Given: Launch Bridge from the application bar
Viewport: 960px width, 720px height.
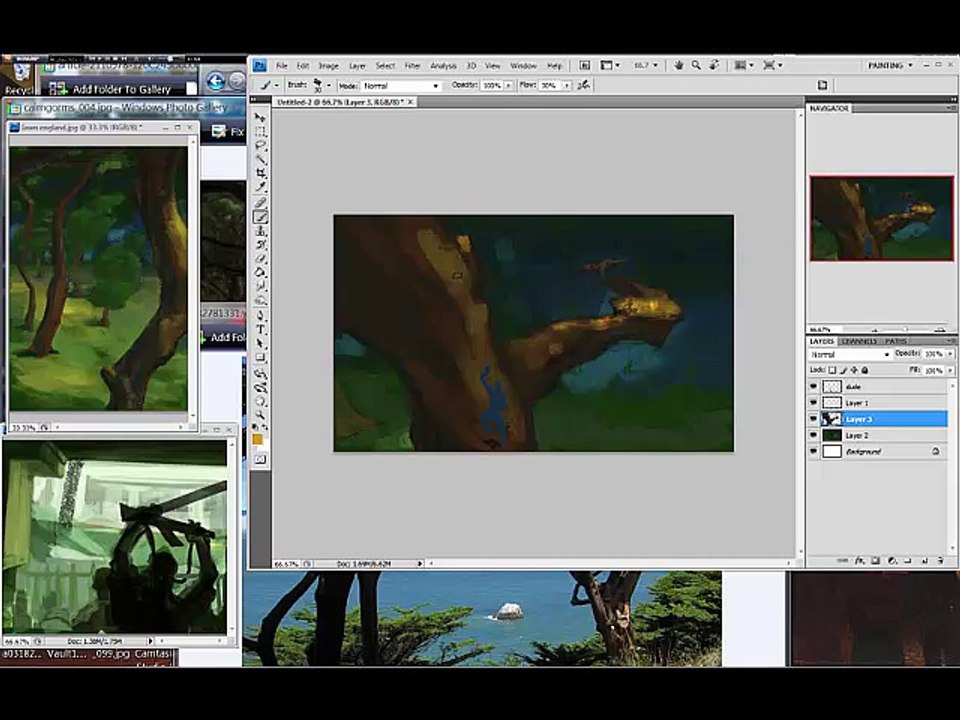Looking at the screenshot, I should (x=584, y=65).
